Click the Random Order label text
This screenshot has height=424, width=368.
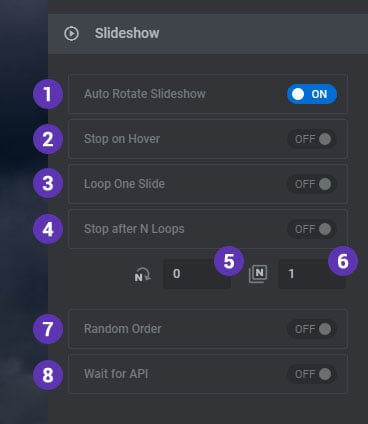[x=123, y=329]
